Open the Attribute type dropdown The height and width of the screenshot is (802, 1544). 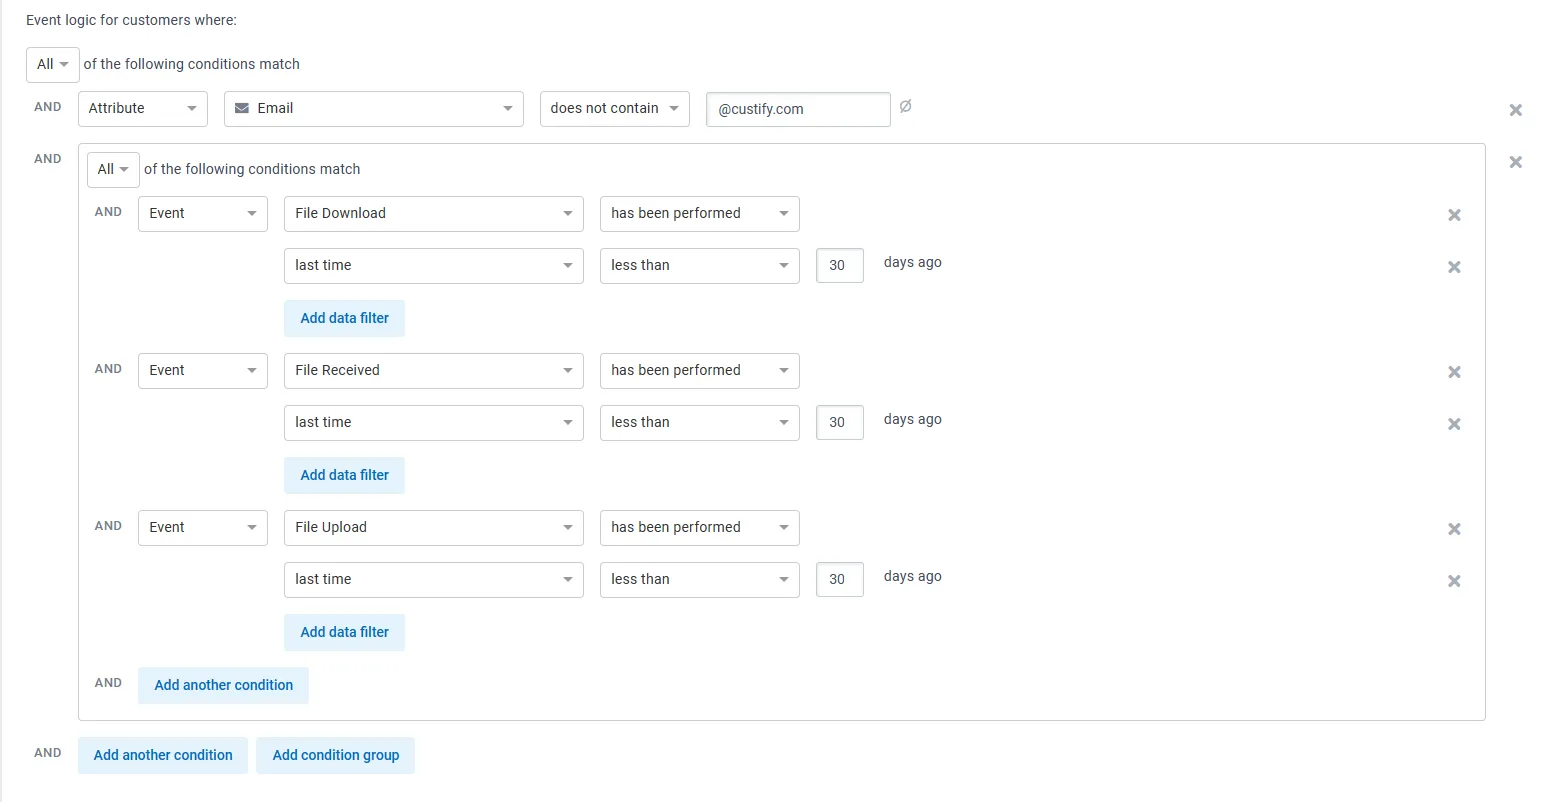[143, 109]
